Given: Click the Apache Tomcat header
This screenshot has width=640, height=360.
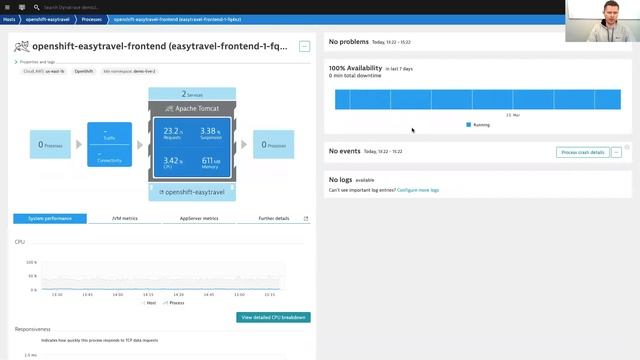Looking at the screenshot, I should [x=192, y=109].
